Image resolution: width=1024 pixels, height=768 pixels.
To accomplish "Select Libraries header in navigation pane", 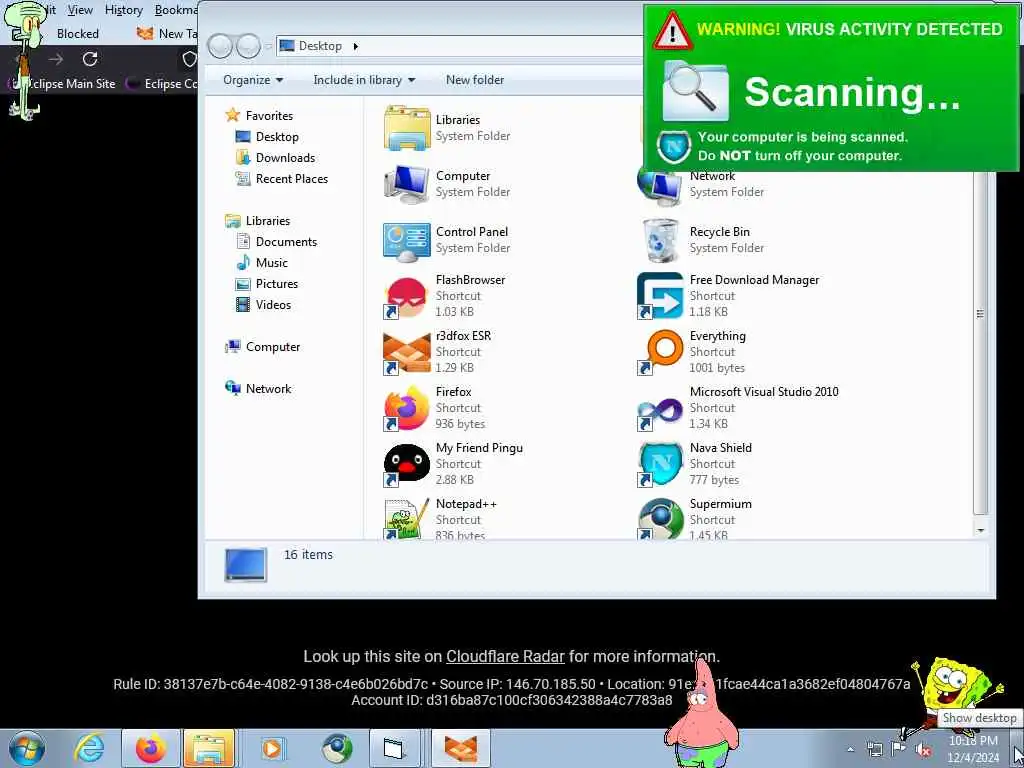I will click(258, 221).
